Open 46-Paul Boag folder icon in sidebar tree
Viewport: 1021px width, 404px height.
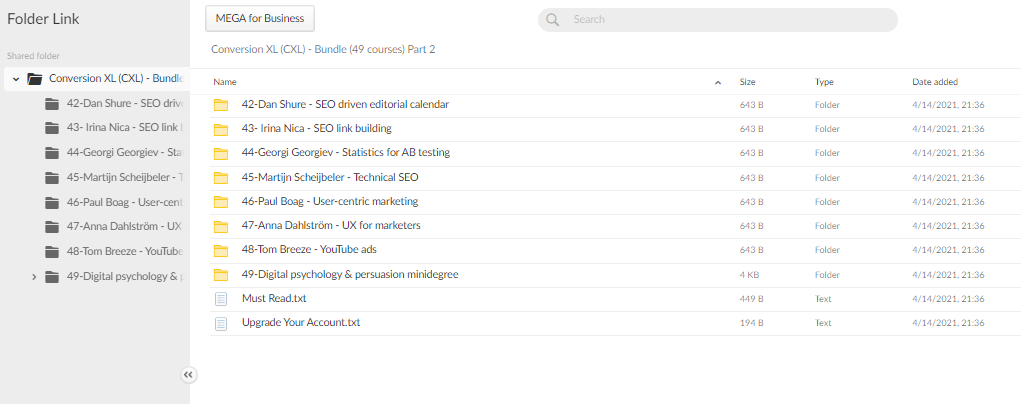coord(52,203)
